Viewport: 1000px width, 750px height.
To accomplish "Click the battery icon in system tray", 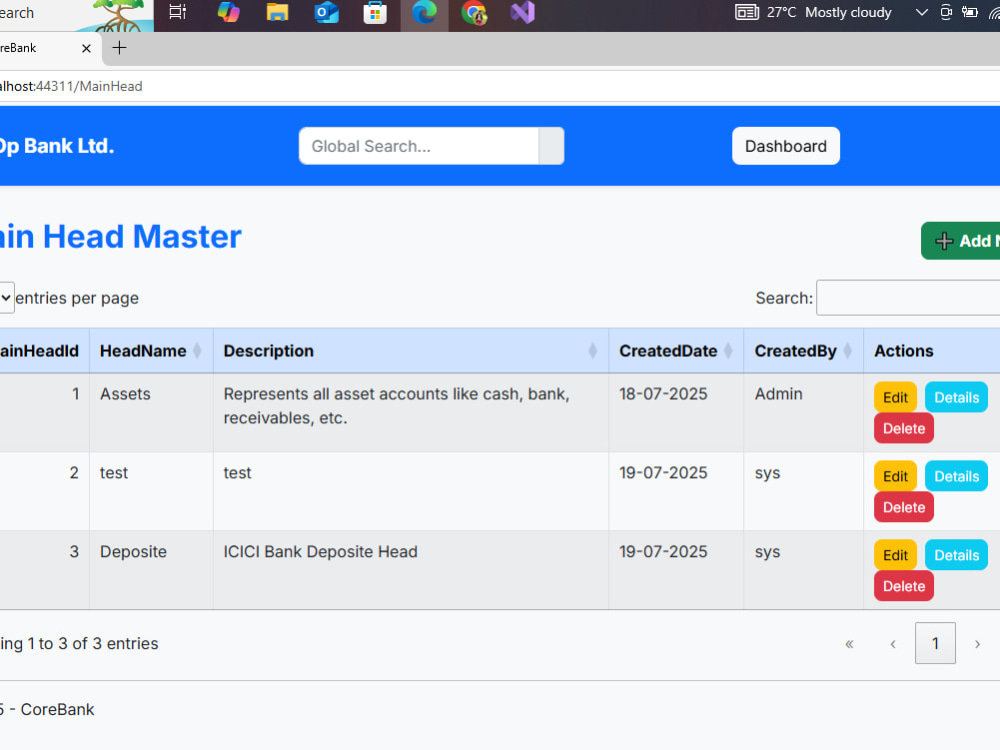I will (970, 12).
